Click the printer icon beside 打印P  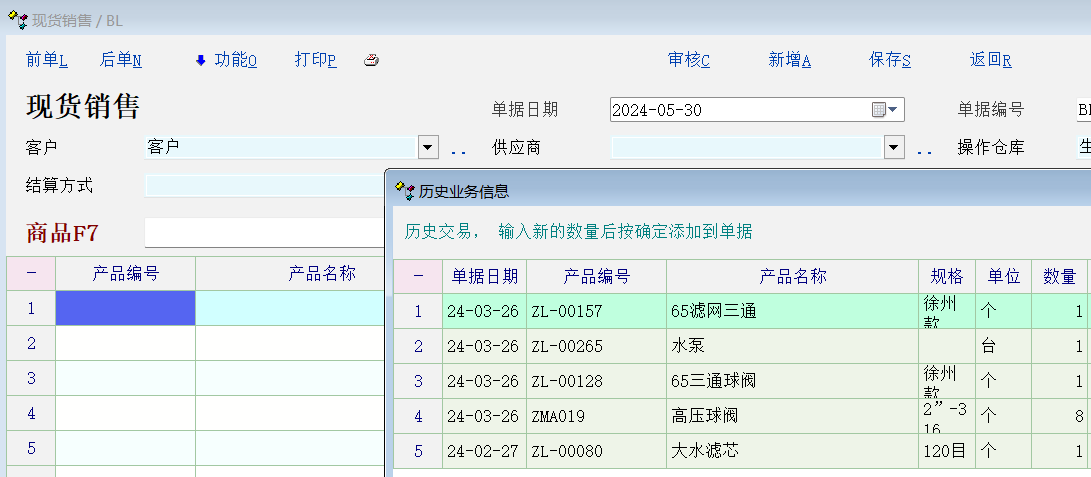pyautogui.click(x=371, y=60)
